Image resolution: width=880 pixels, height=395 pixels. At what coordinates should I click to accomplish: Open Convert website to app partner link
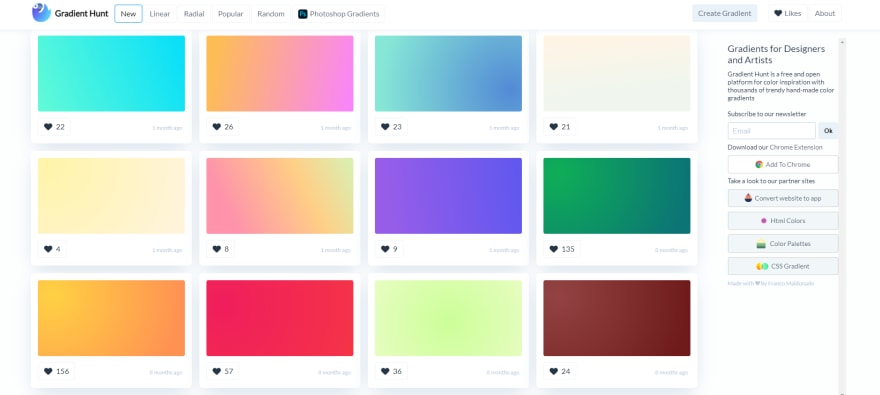(x=783, y=198)
